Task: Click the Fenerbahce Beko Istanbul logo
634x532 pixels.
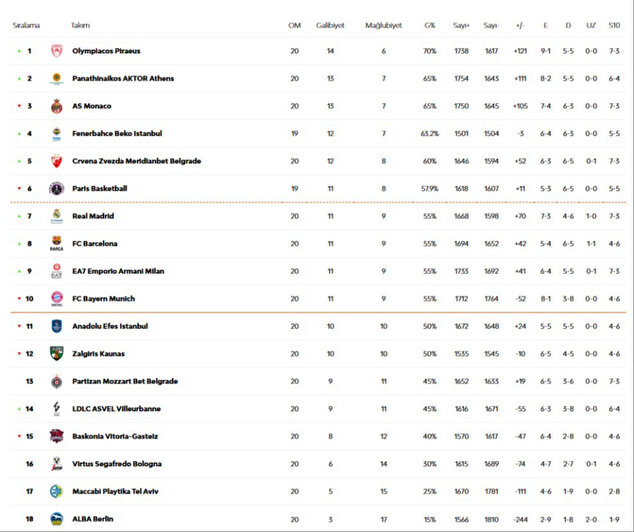Action: click(57, 133)
